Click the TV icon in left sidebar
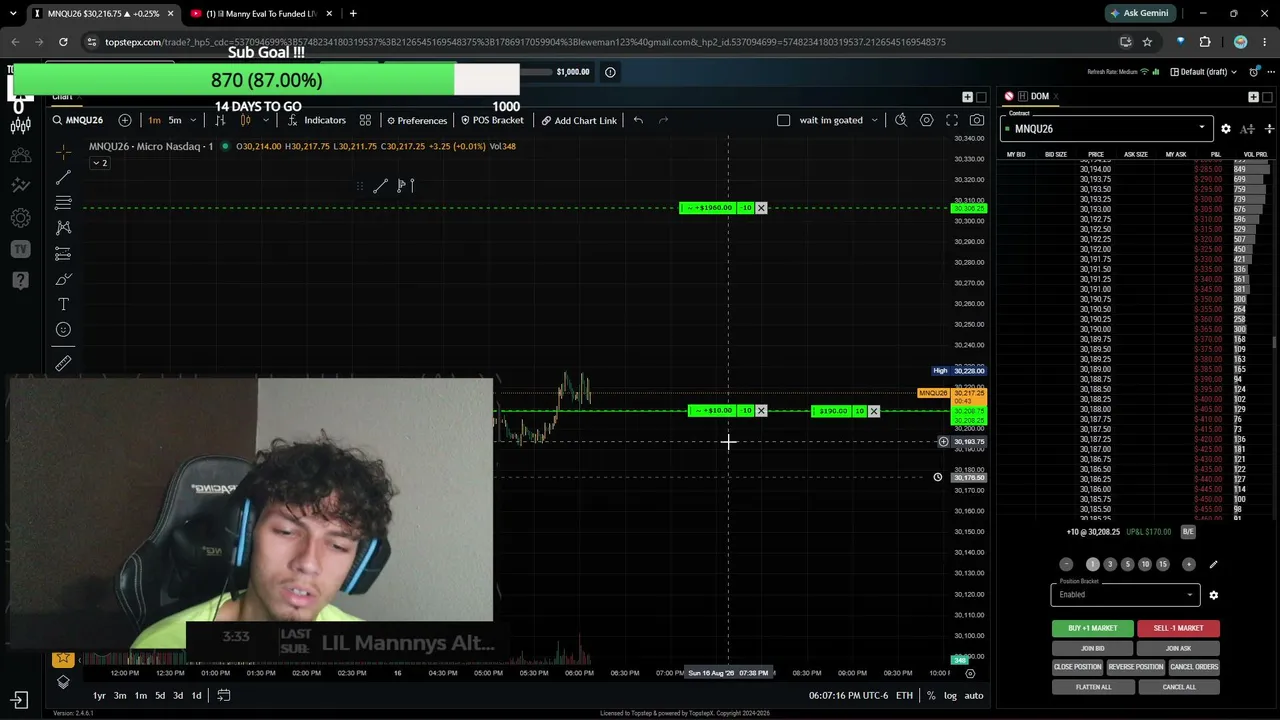This screenshot has height=720, width=1280. [x=20, y=249]
